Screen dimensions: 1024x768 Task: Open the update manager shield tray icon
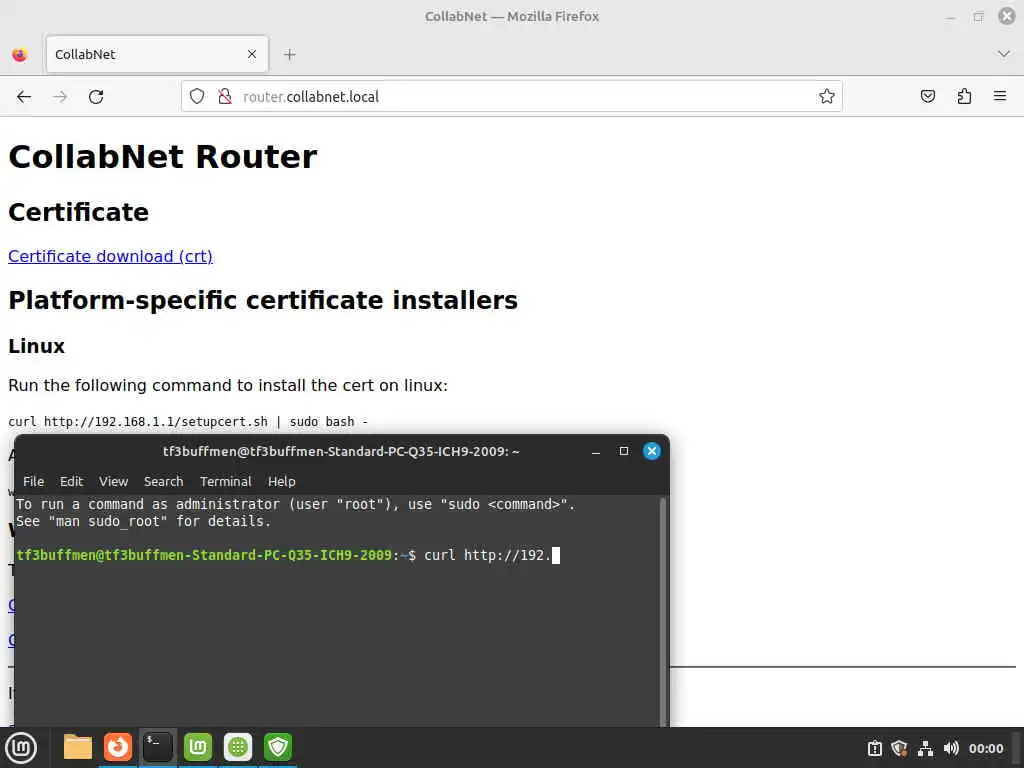click(899, 748)
